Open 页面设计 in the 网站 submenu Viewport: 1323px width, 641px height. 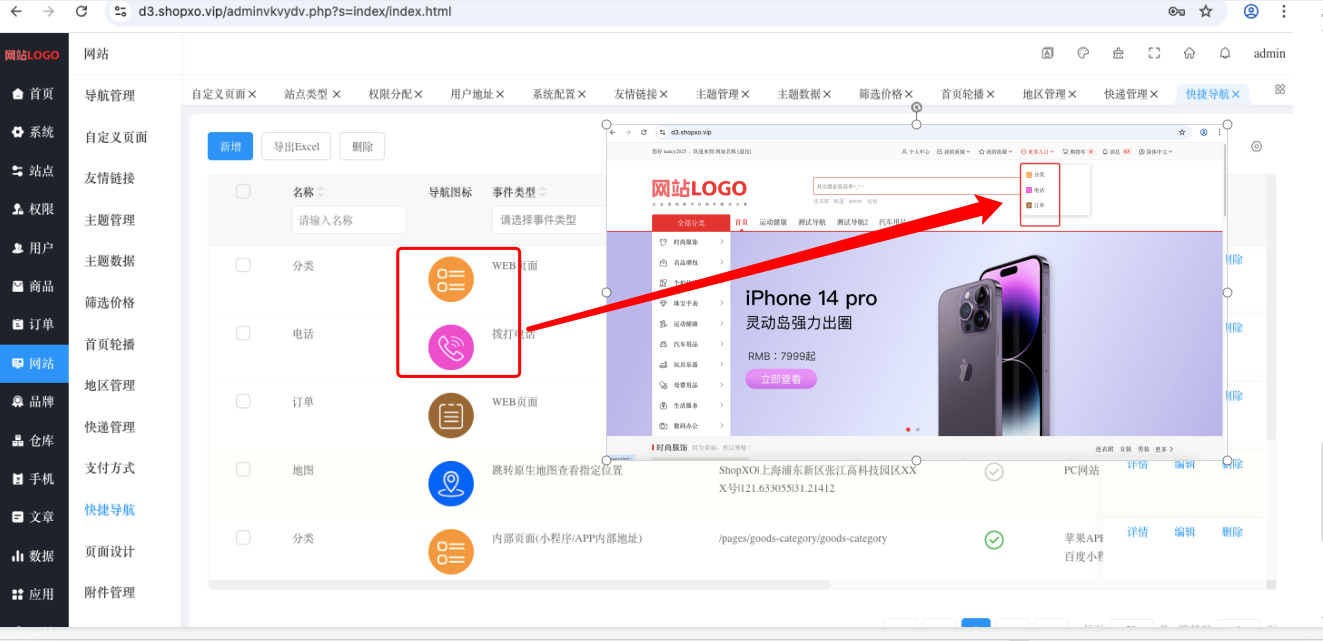tap(110, 551)
